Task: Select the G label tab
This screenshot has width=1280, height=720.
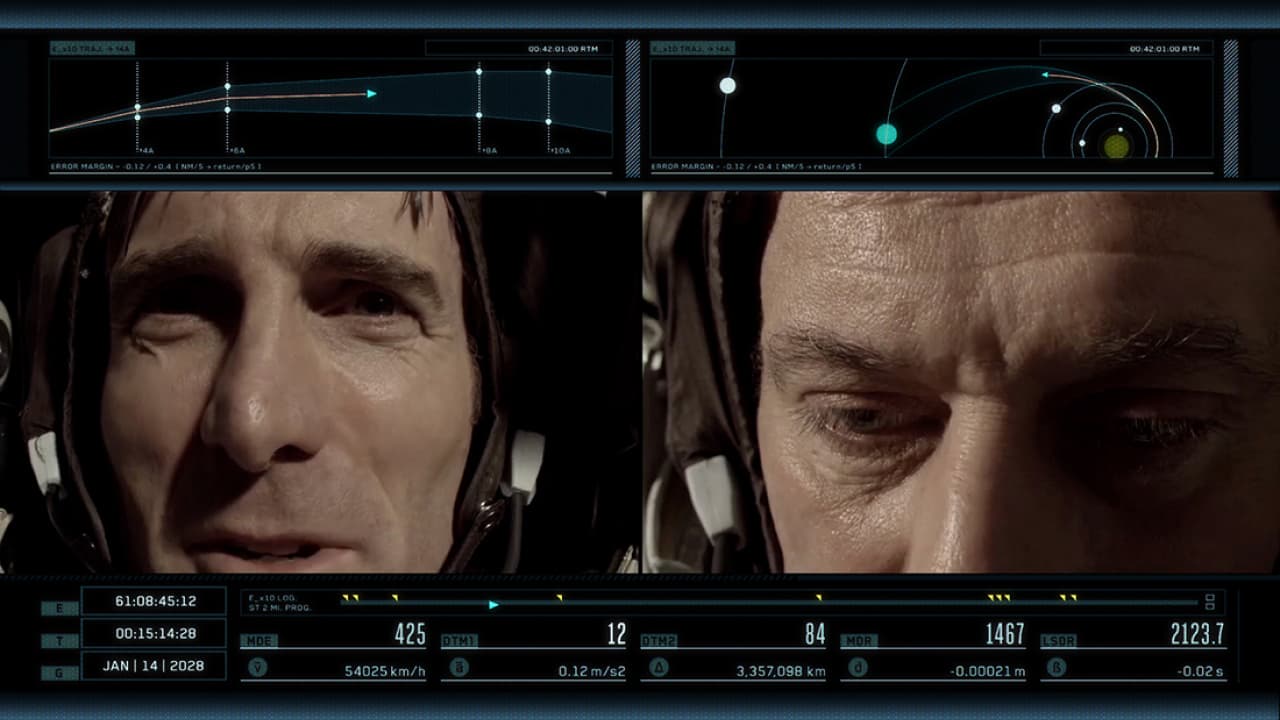Action: tap(59, 674)
